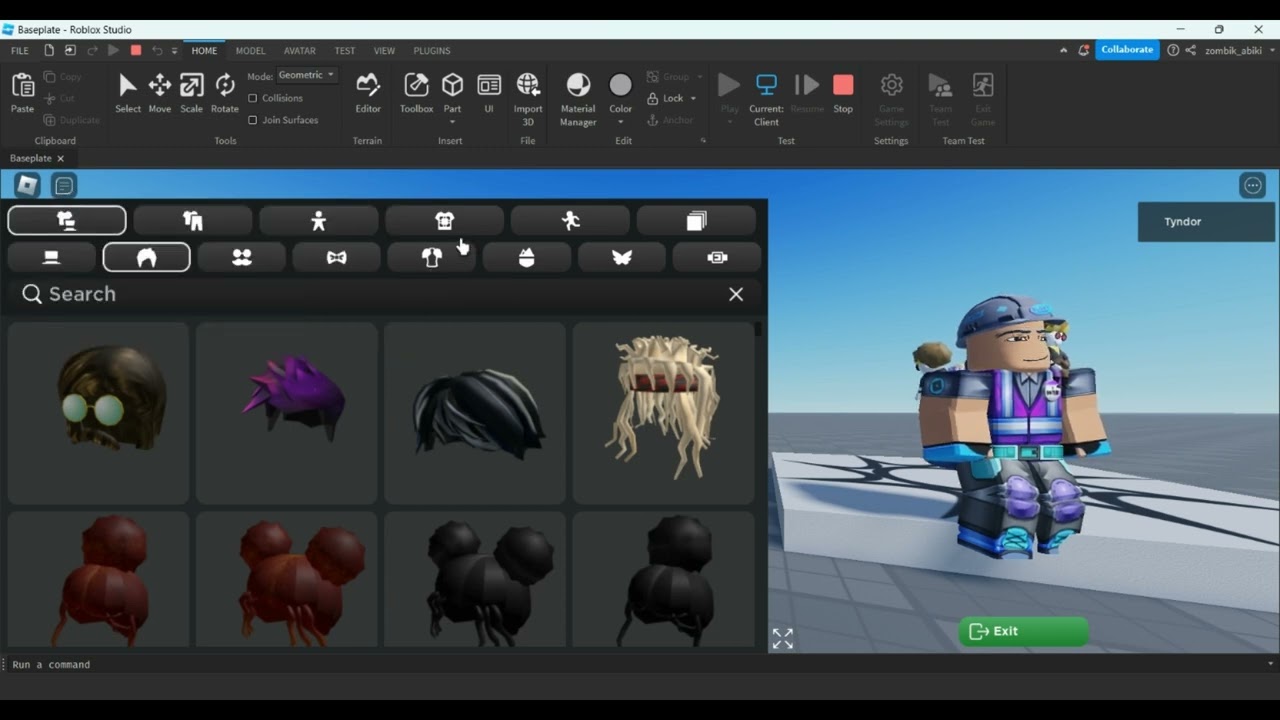Open the Terrain Editor

click(368, 93)
